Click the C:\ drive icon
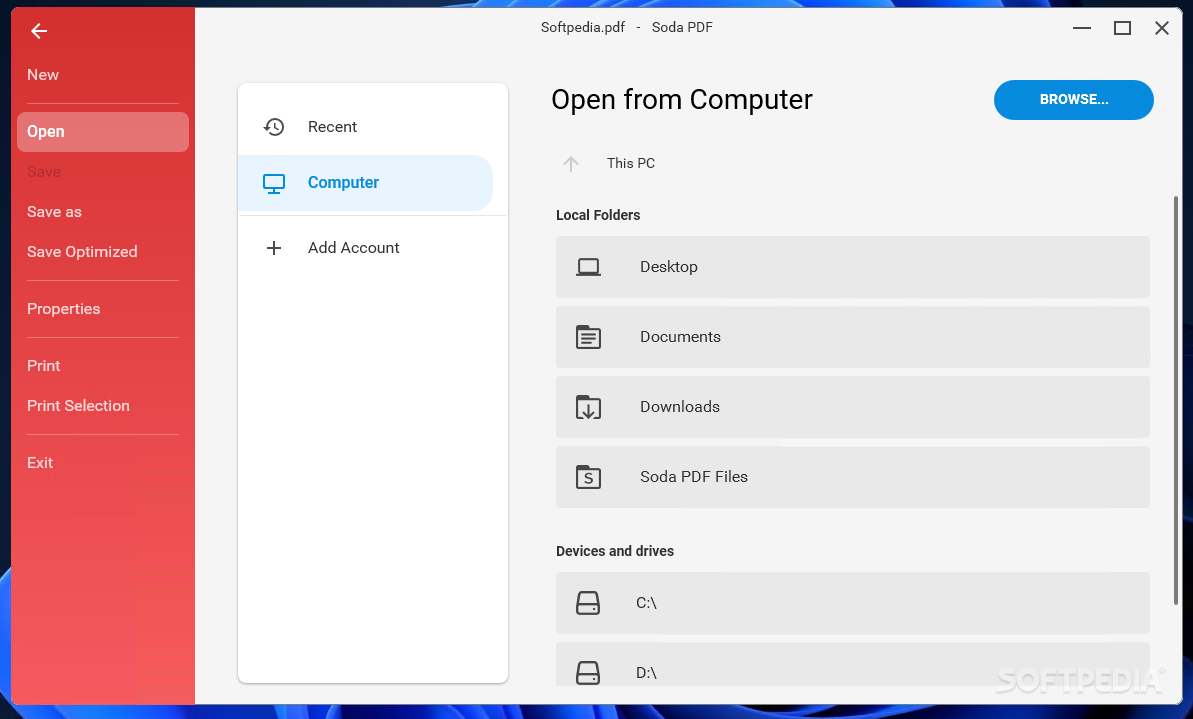 click(x=588, y=603)
